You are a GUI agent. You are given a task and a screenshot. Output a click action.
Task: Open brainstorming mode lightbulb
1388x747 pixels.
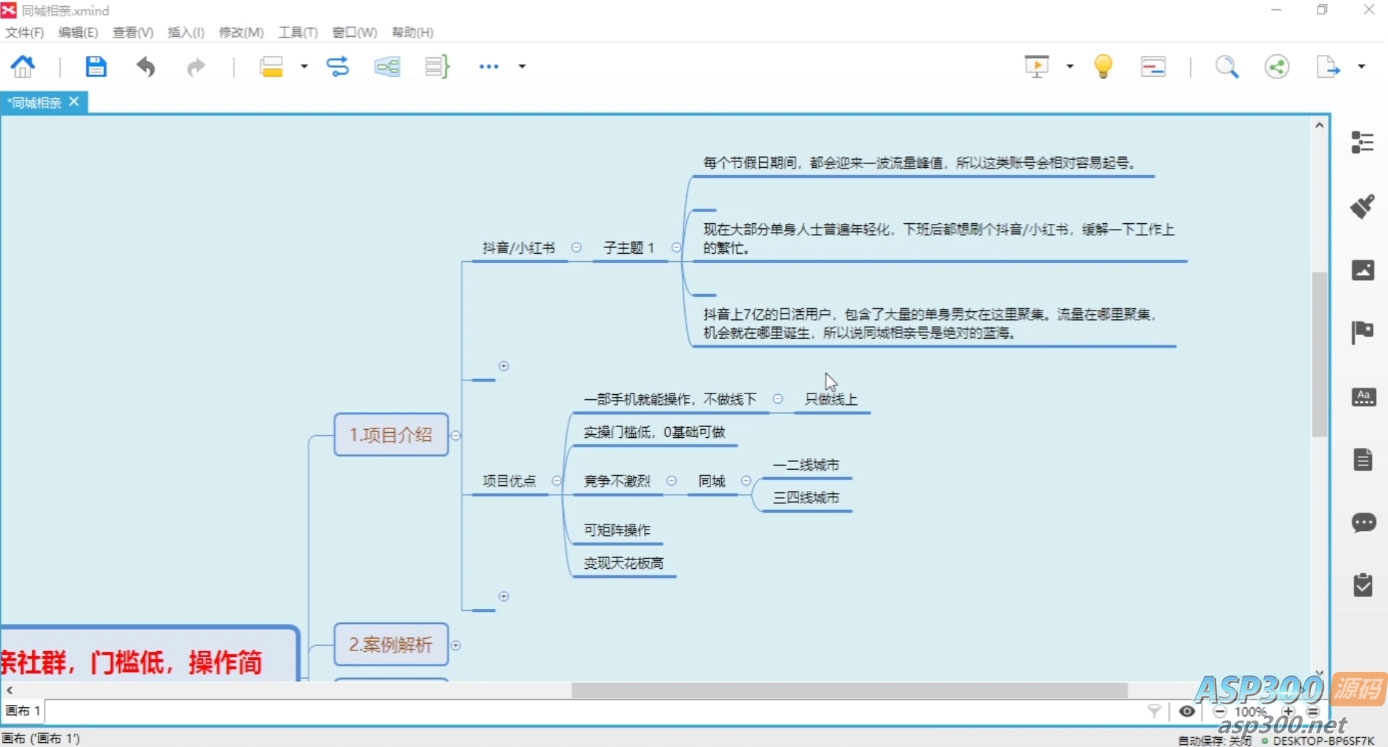[x=1103, y=67]
